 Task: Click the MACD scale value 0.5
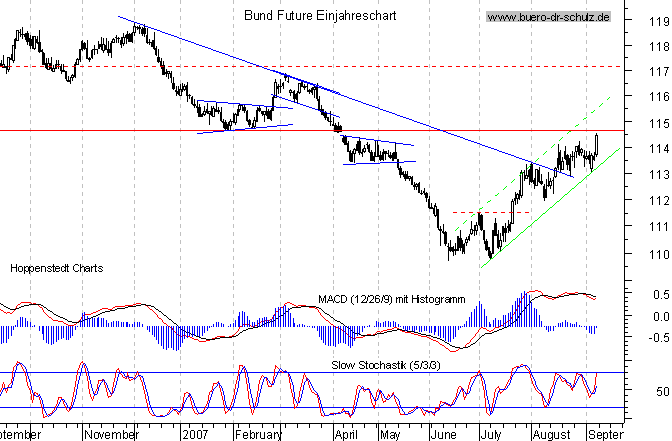661,295
